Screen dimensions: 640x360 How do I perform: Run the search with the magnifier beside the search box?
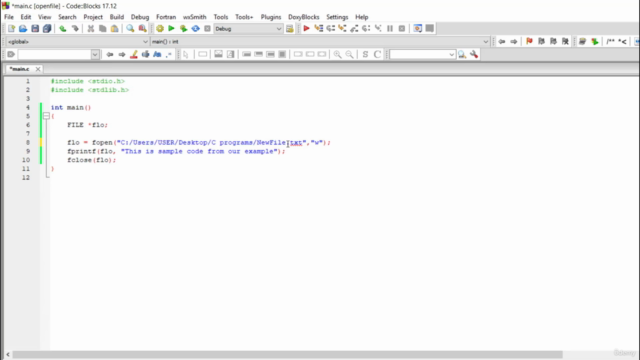pyautogui.click(x=462, y=55)
